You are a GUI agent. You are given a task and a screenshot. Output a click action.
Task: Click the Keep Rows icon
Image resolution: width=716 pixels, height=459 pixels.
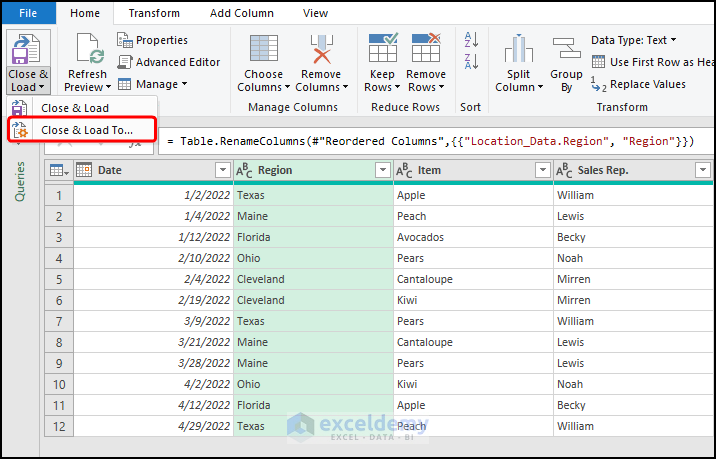pyautogui.click(x=383, y=48)
